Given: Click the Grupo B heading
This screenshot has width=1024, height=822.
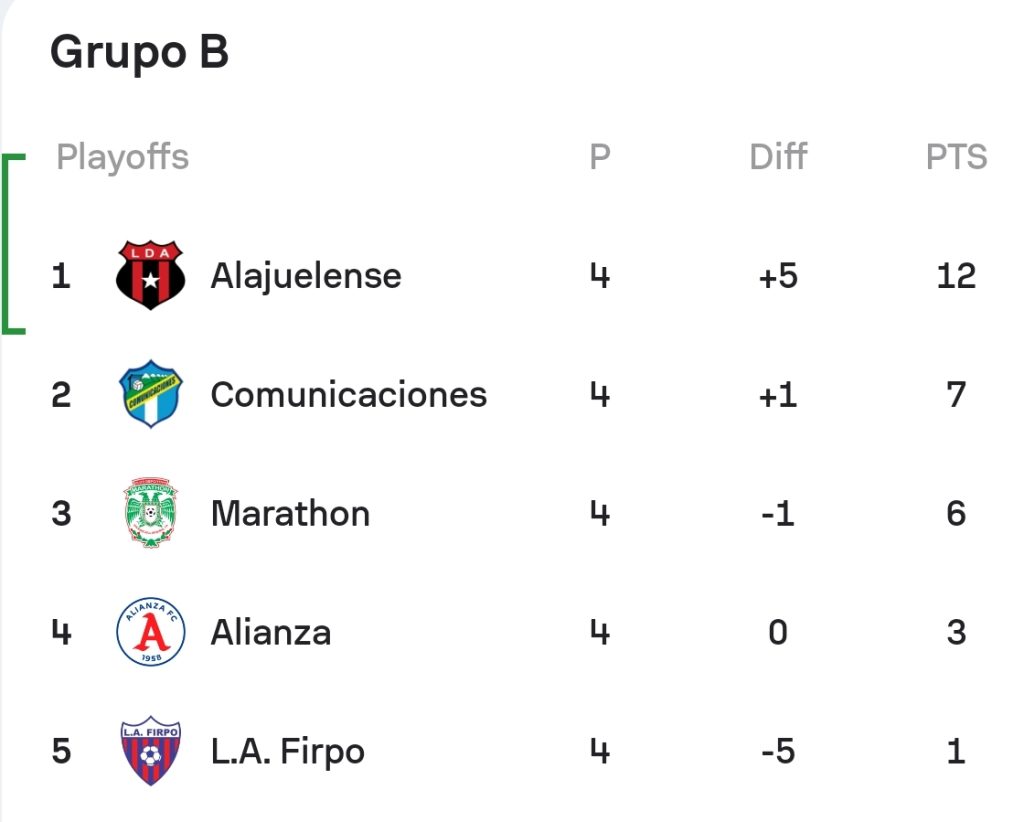Looking at the screenshot, I should pyautogui.click(x=140, y=52).
